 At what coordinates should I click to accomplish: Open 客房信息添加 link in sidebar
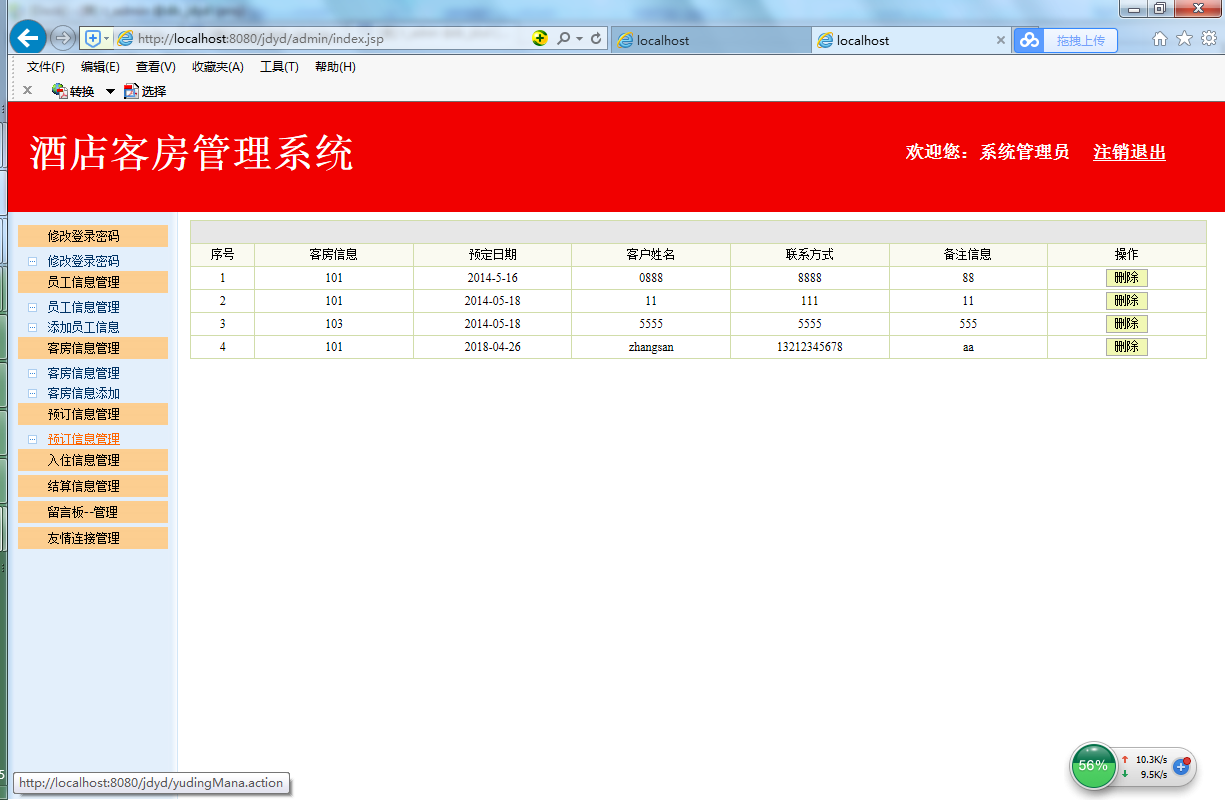(83, 393)
